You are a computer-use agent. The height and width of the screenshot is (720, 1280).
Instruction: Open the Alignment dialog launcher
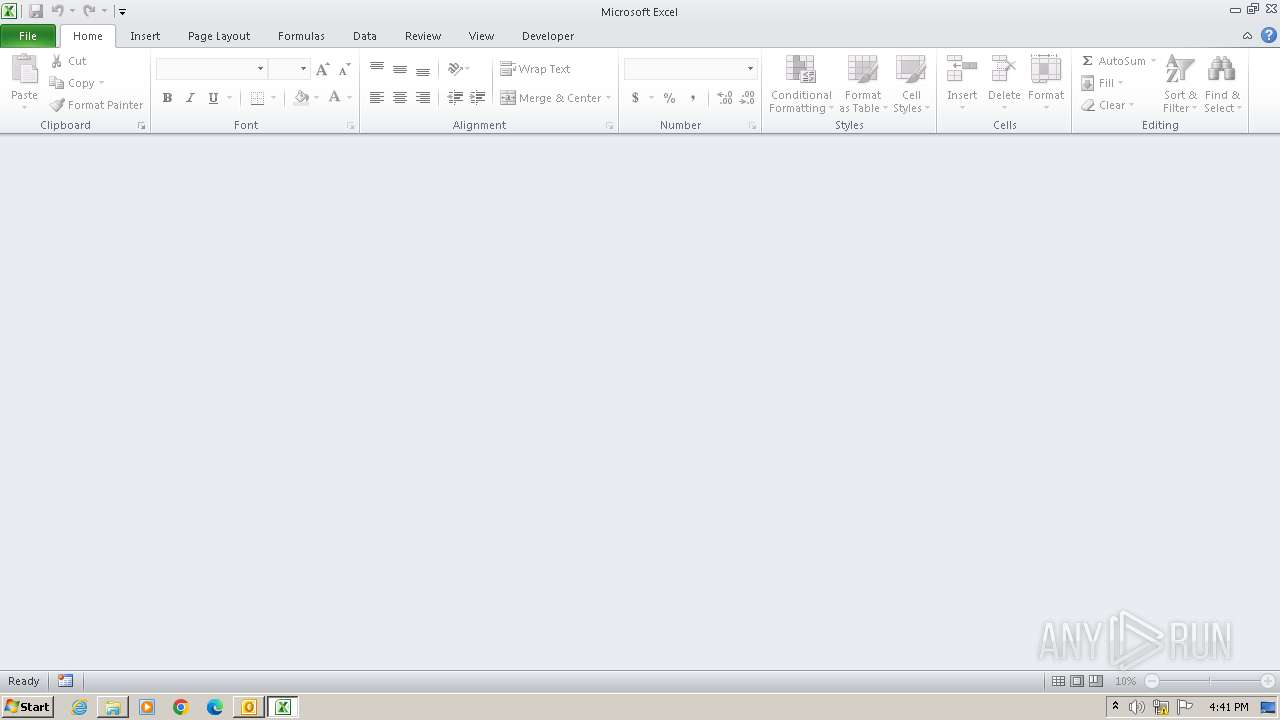point(610,126)
